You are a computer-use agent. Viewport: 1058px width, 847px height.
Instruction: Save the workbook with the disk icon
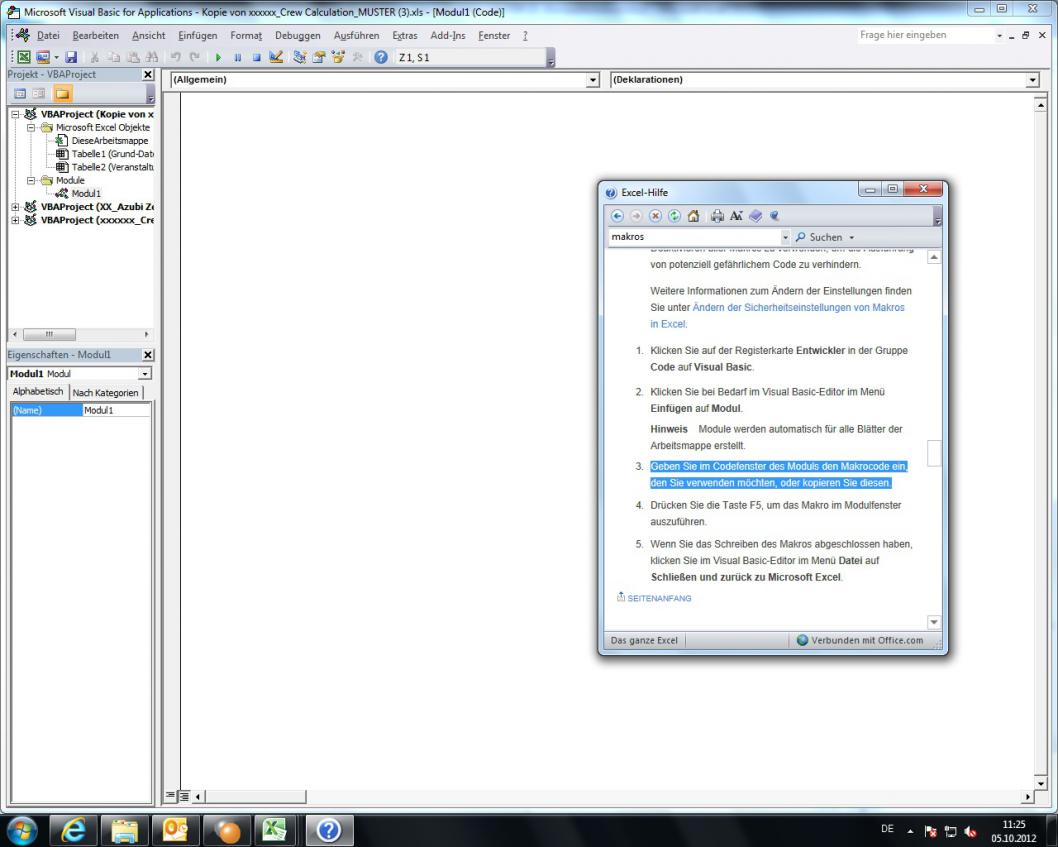pyautogui.click(x=71, y=57)
